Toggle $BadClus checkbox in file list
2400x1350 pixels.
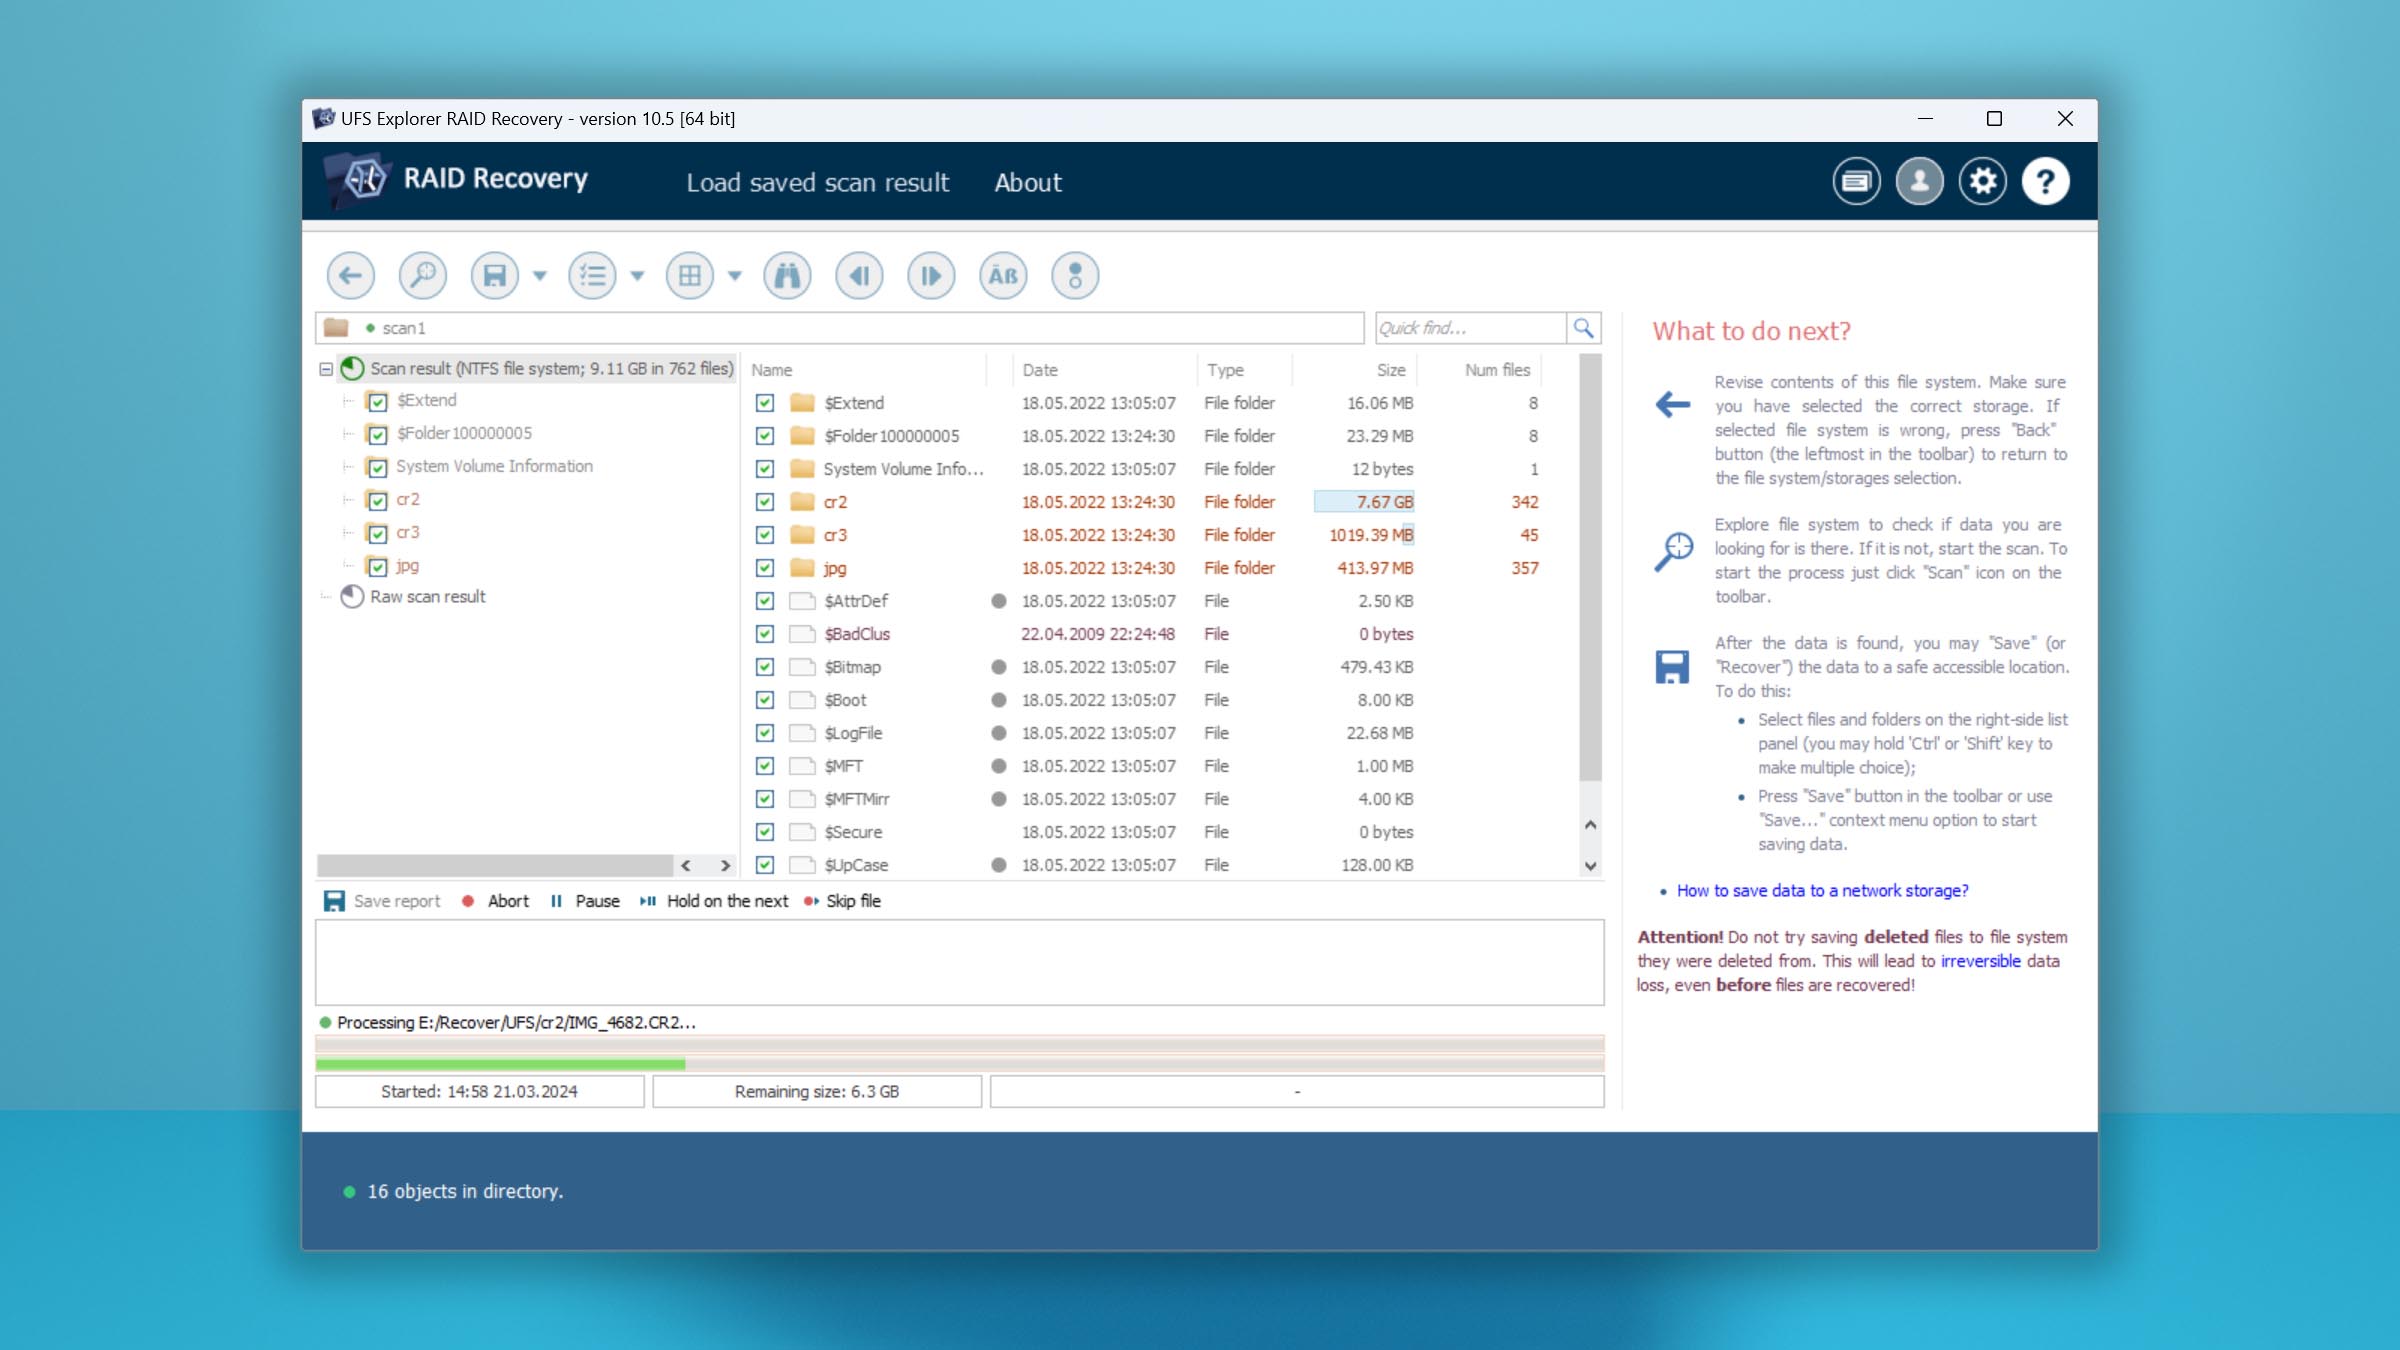point(765,634)
